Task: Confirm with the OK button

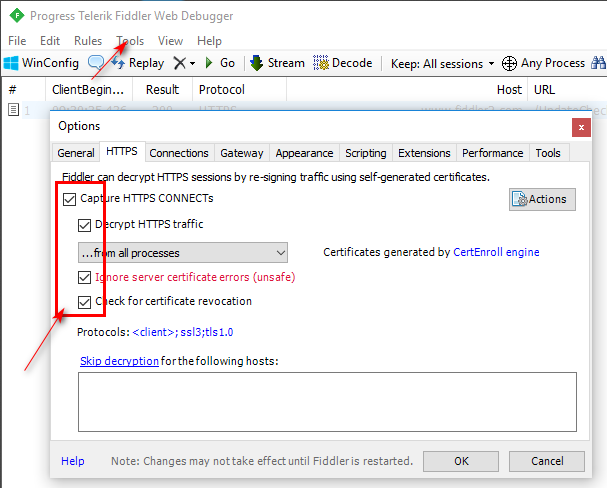Action: pos(461,461)
